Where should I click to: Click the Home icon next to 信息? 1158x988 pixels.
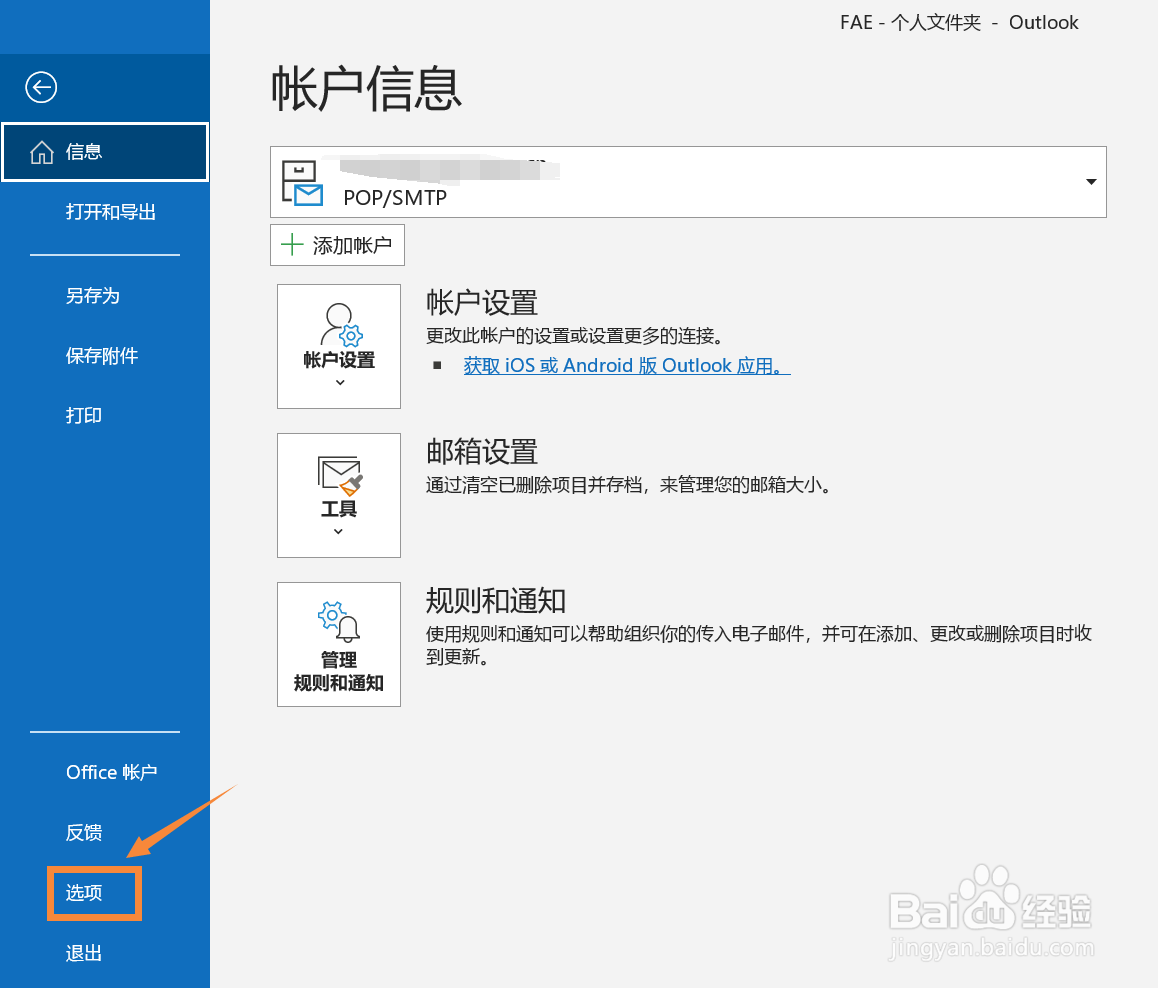point(42,151)
